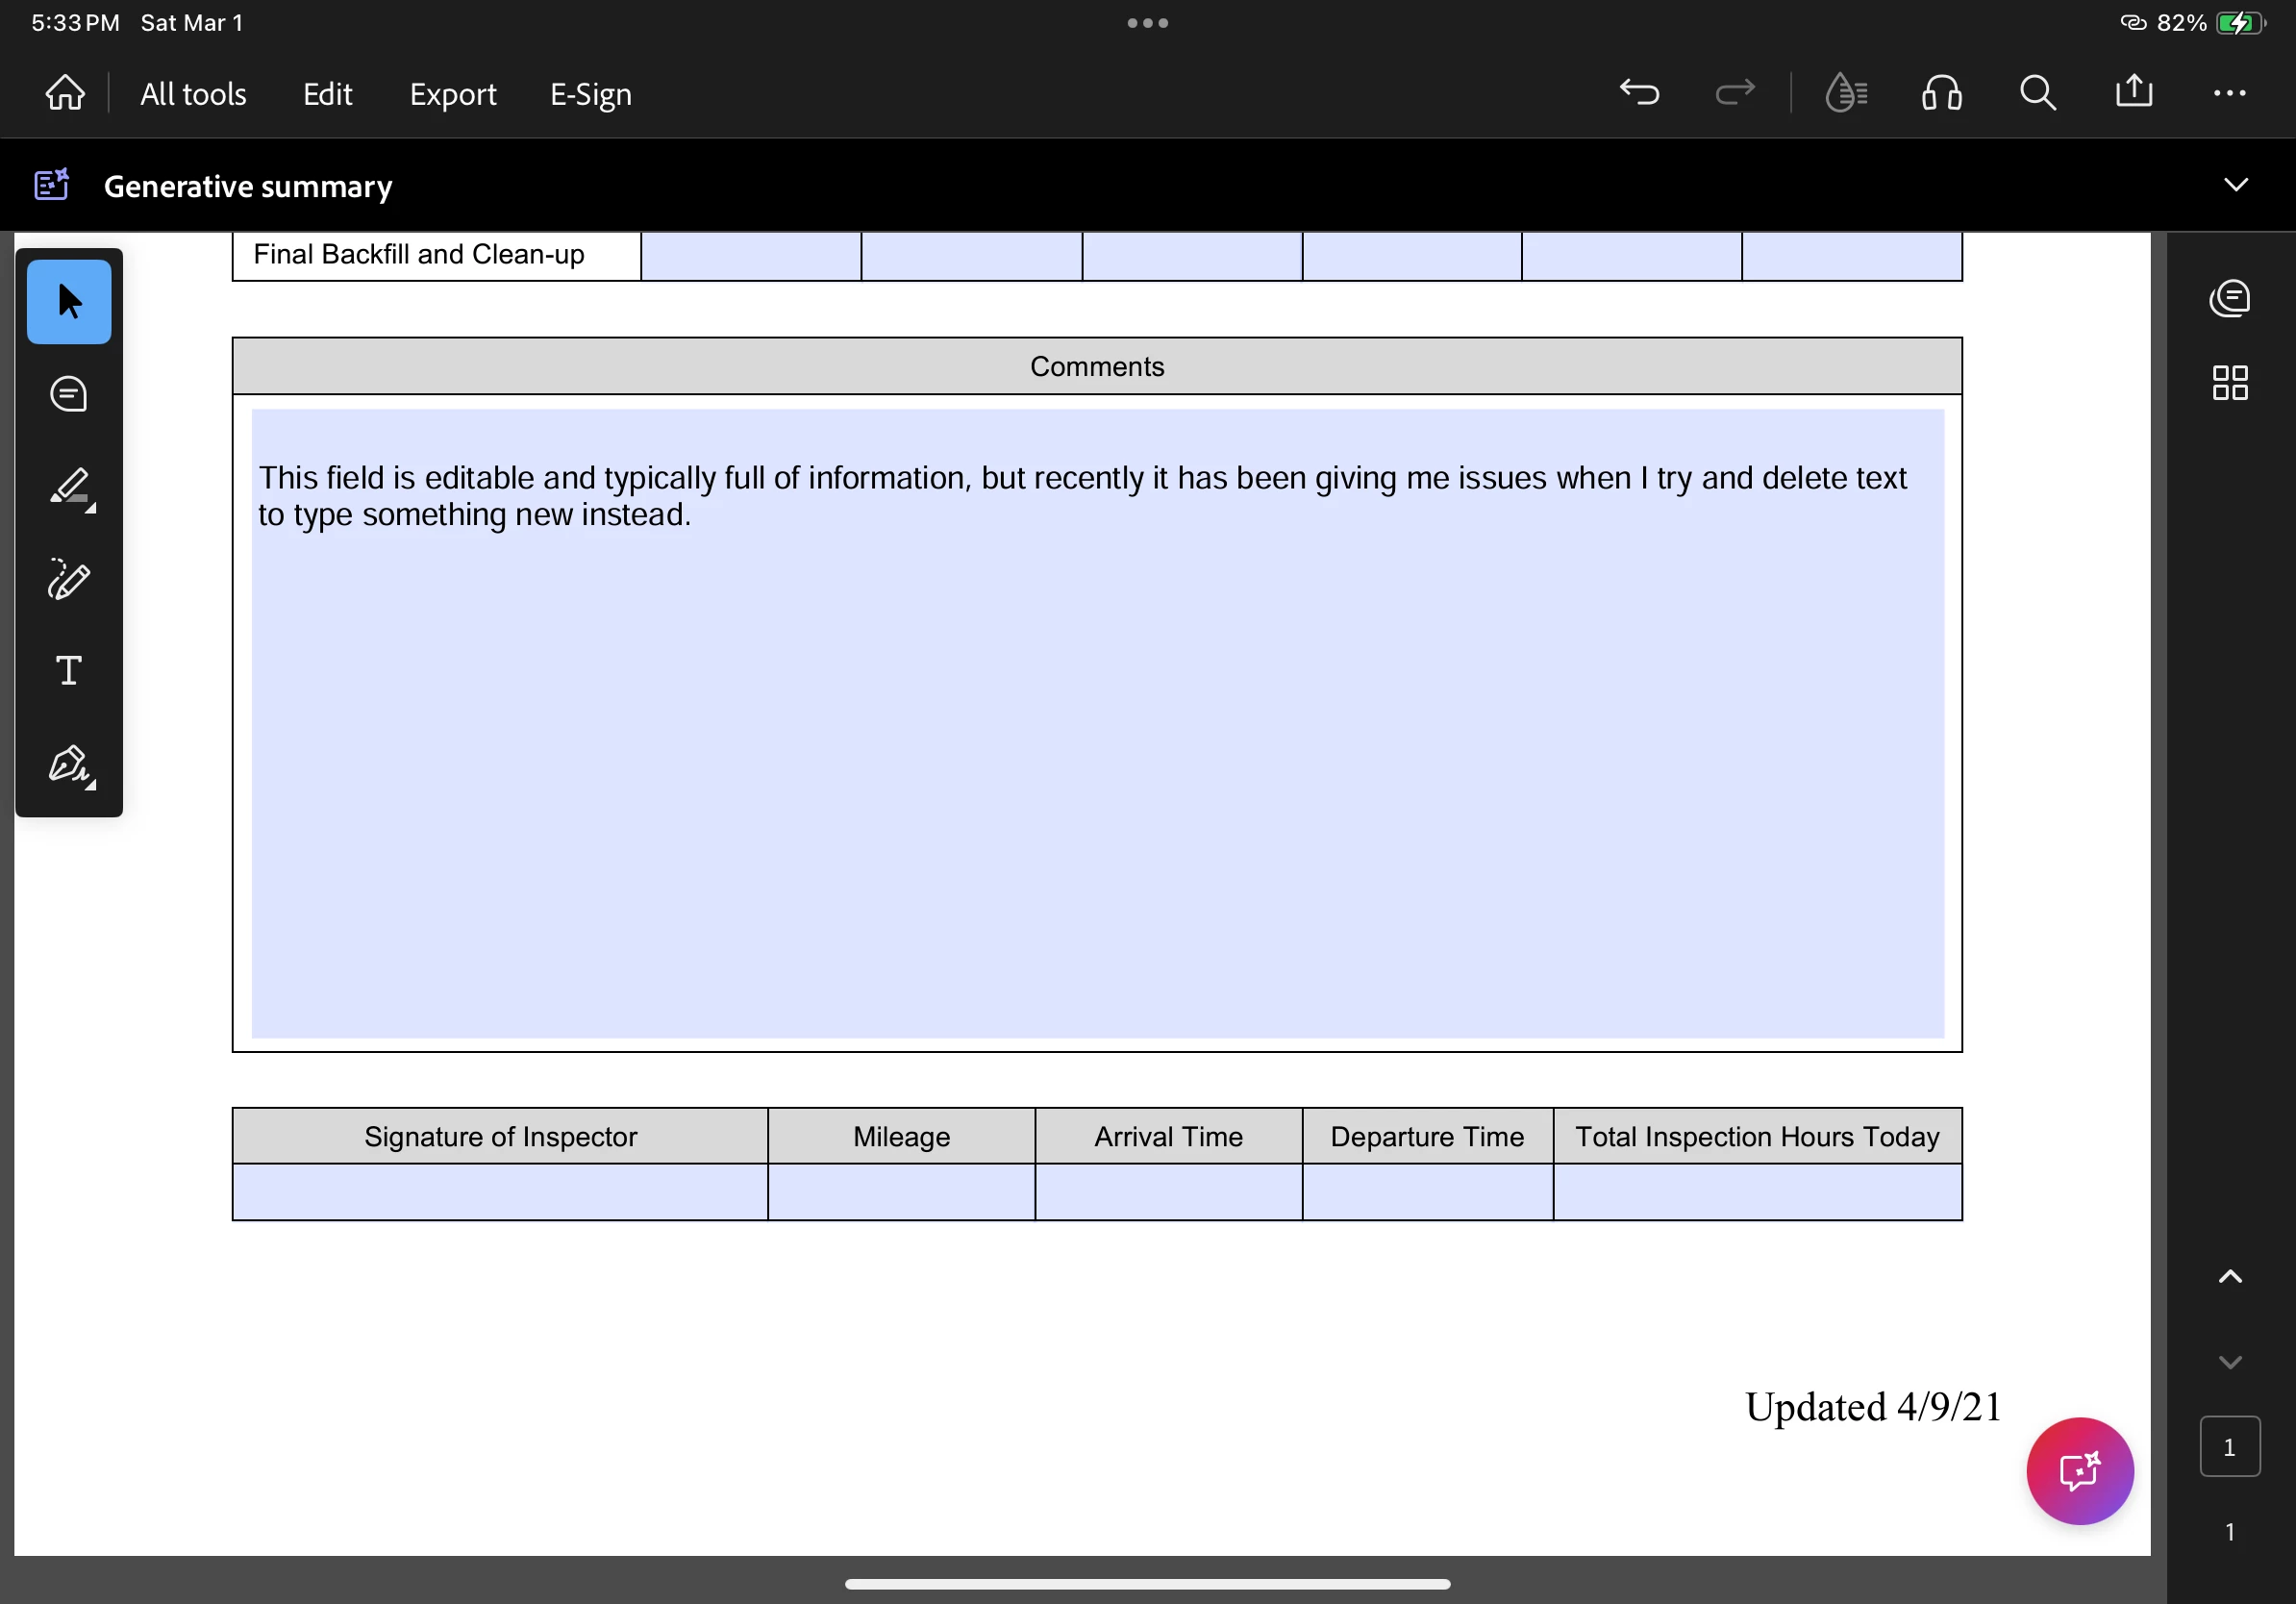The height and width of the screenshot is (1604, 2296).
Task: Collapse the Generative summary chevron
Action: pyautogui.click(x=2235, y=186)
